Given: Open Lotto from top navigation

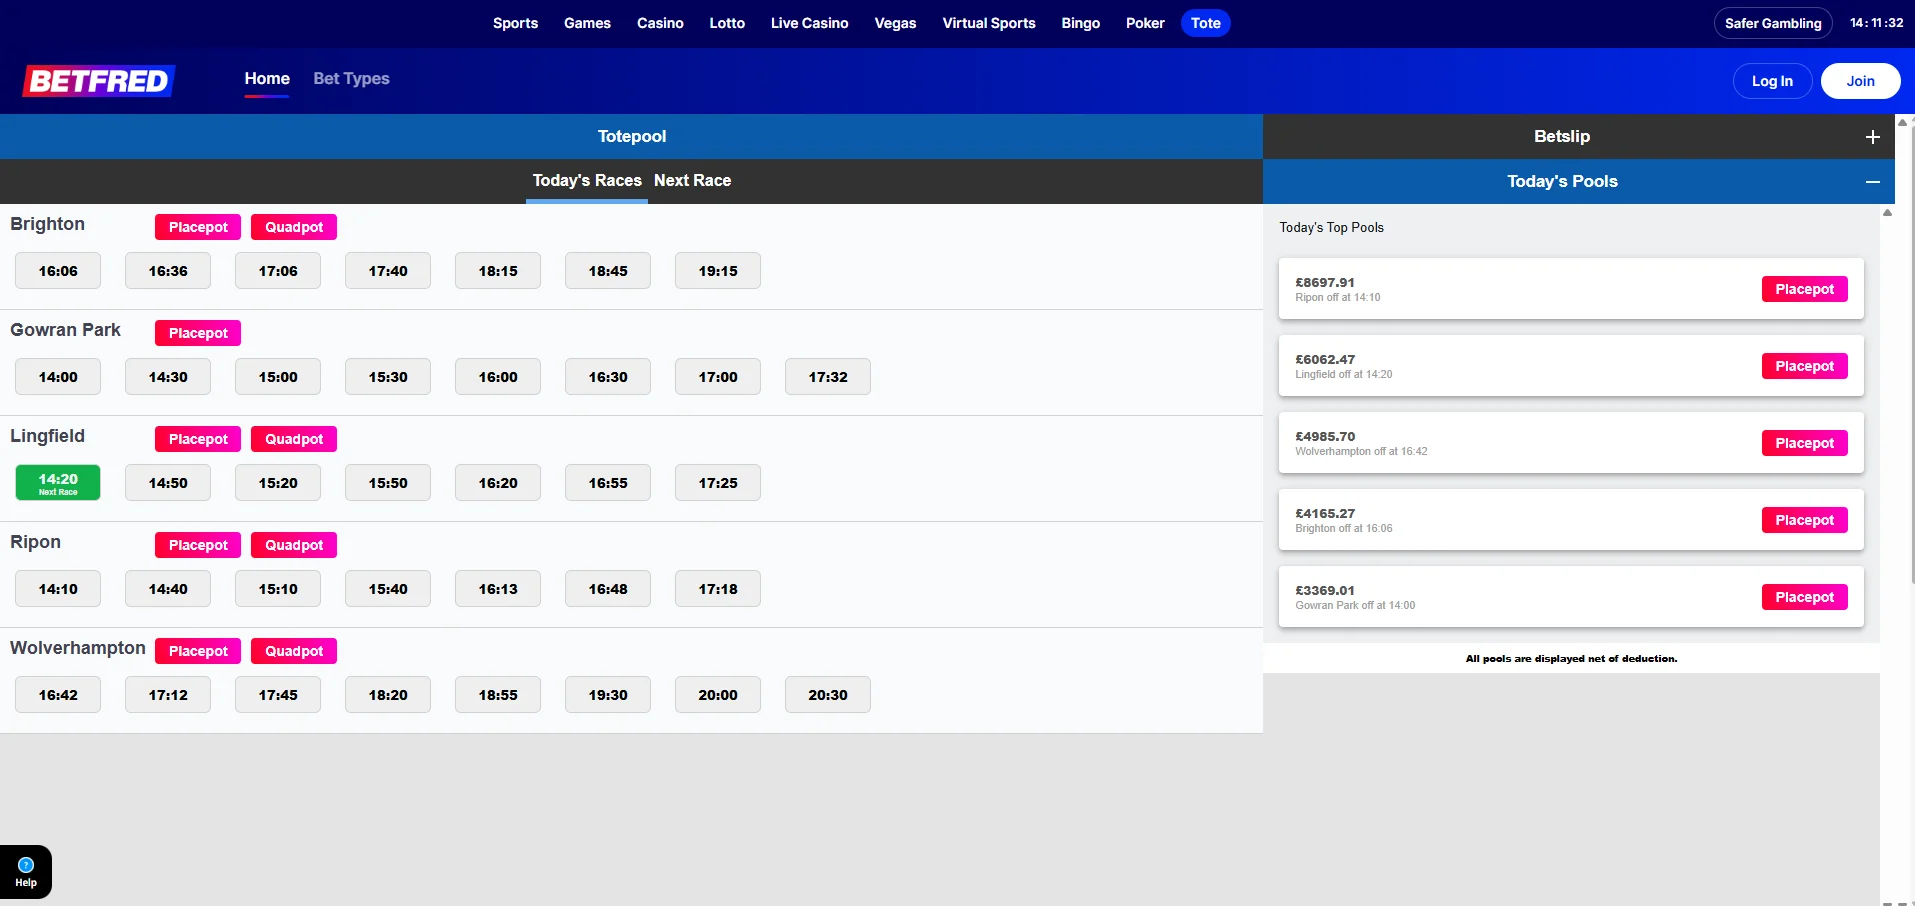Looking at the screenshot, I should [727, 23].
